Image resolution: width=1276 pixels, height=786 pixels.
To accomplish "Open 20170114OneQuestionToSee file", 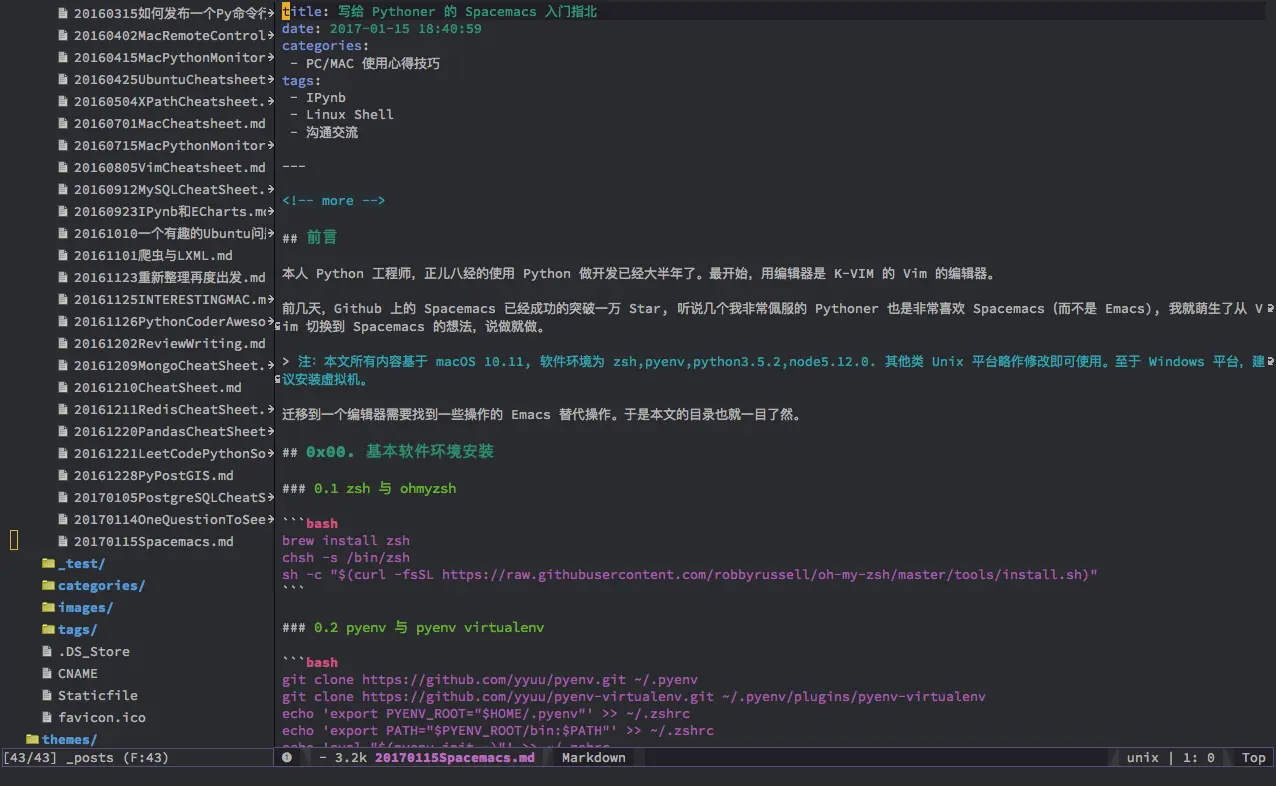I will [170, 520].
